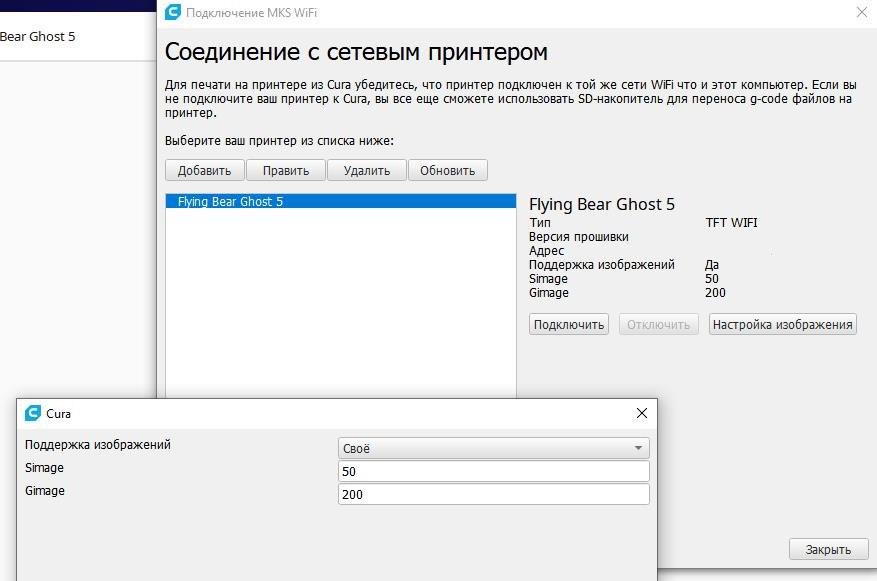
Task: Click the Удалить button
Action: coord(367,171)
